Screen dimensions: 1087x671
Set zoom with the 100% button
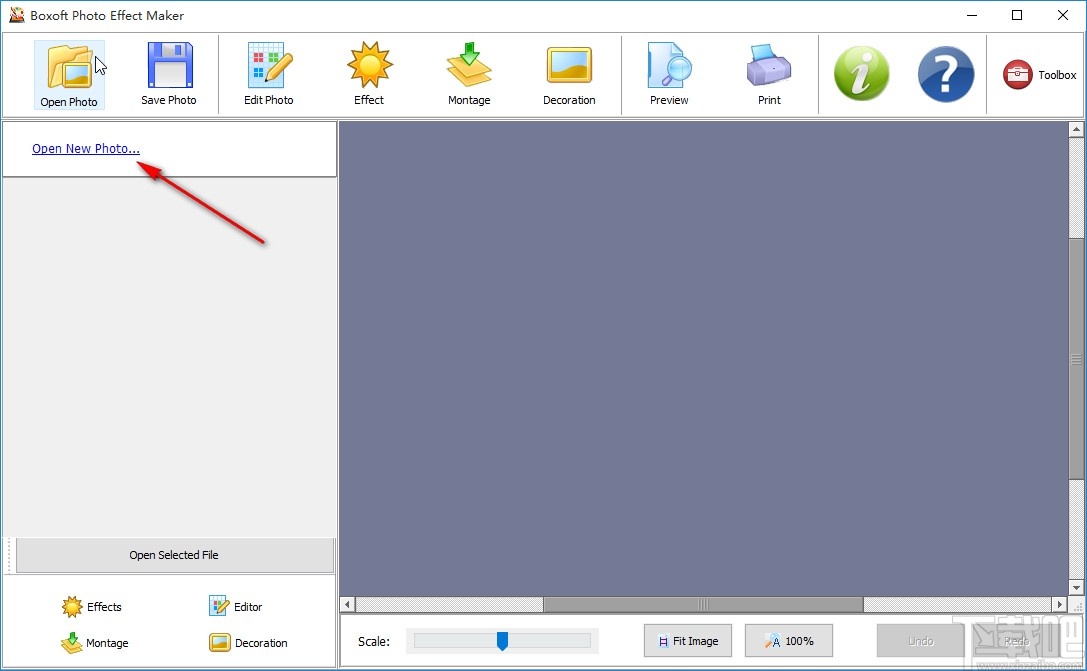pyautogui.click(x=789, y=641)
